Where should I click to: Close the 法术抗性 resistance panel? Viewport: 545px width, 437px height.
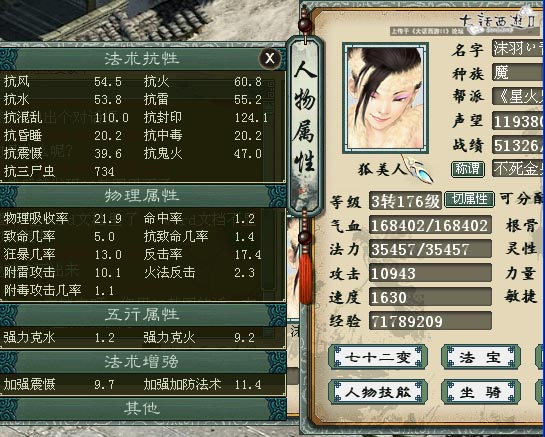(270, 58)
